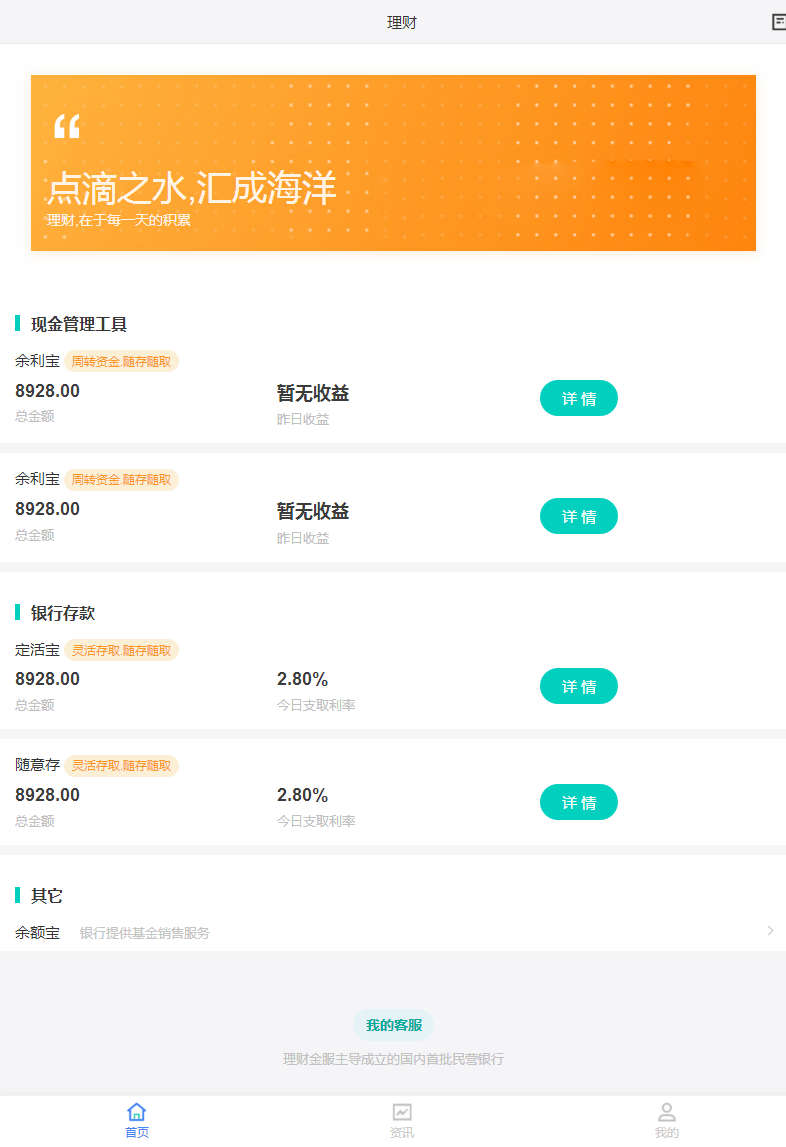
Task: Click the 现金管理工具 section heading
Action: [79, 324]
